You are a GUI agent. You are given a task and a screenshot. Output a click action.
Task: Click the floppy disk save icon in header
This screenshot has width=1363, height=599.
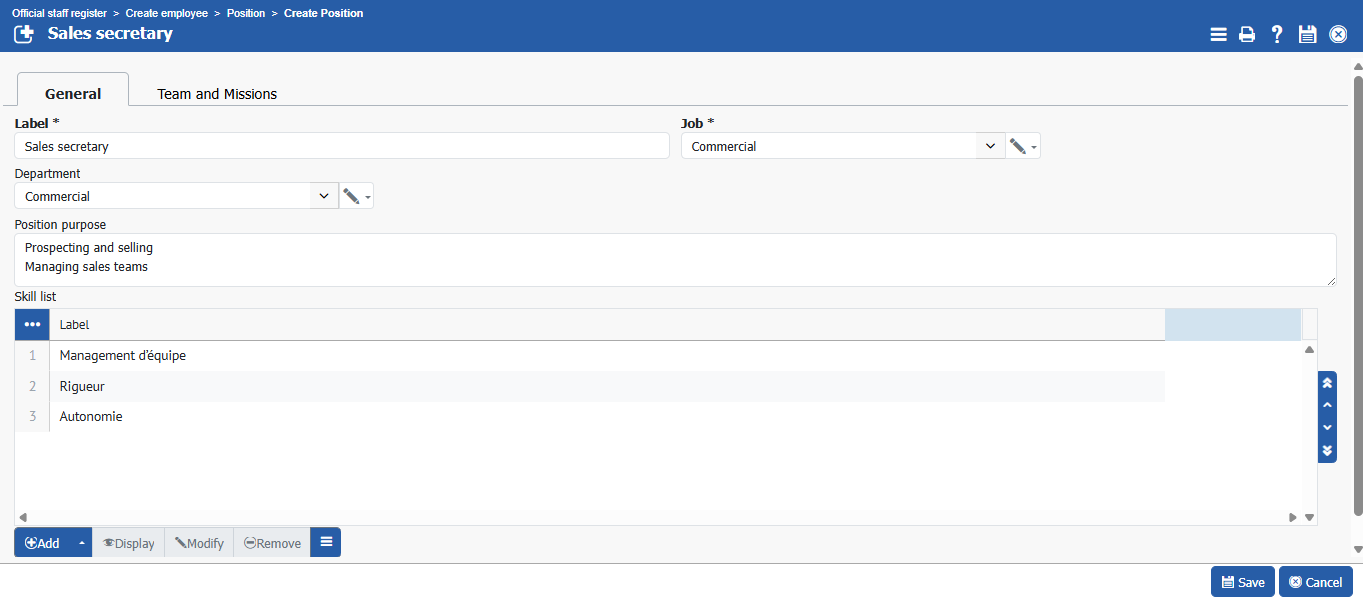1307,35
